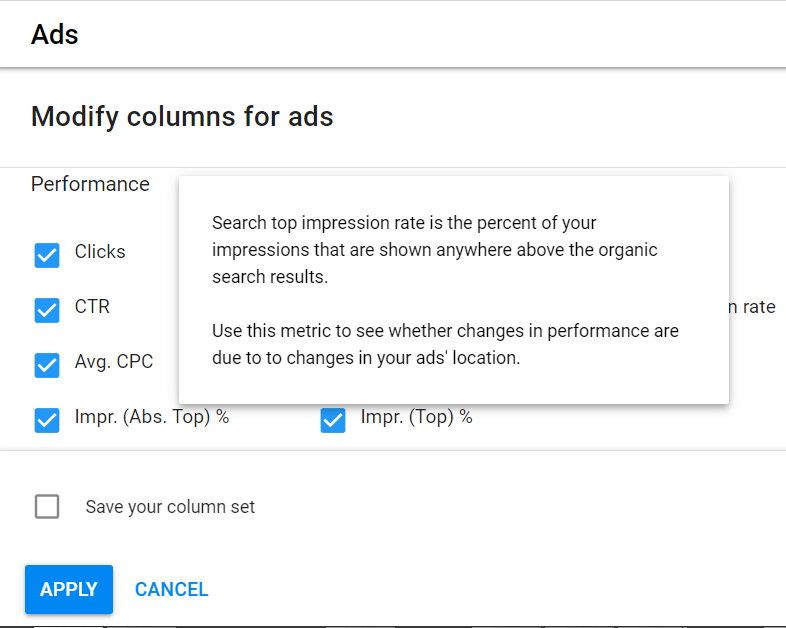
Task: Click the partially hidden rate column label
Action: tap(752, 306)
